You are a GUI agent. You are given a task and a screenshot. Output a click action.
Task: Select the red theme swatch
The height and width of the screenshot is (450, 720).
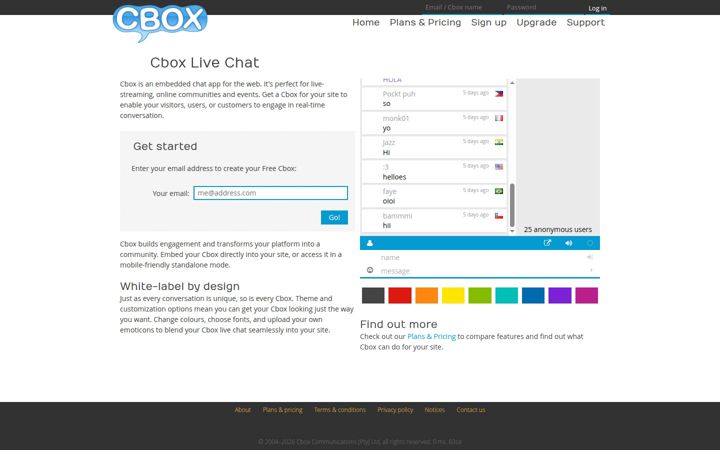click(400, 295)
